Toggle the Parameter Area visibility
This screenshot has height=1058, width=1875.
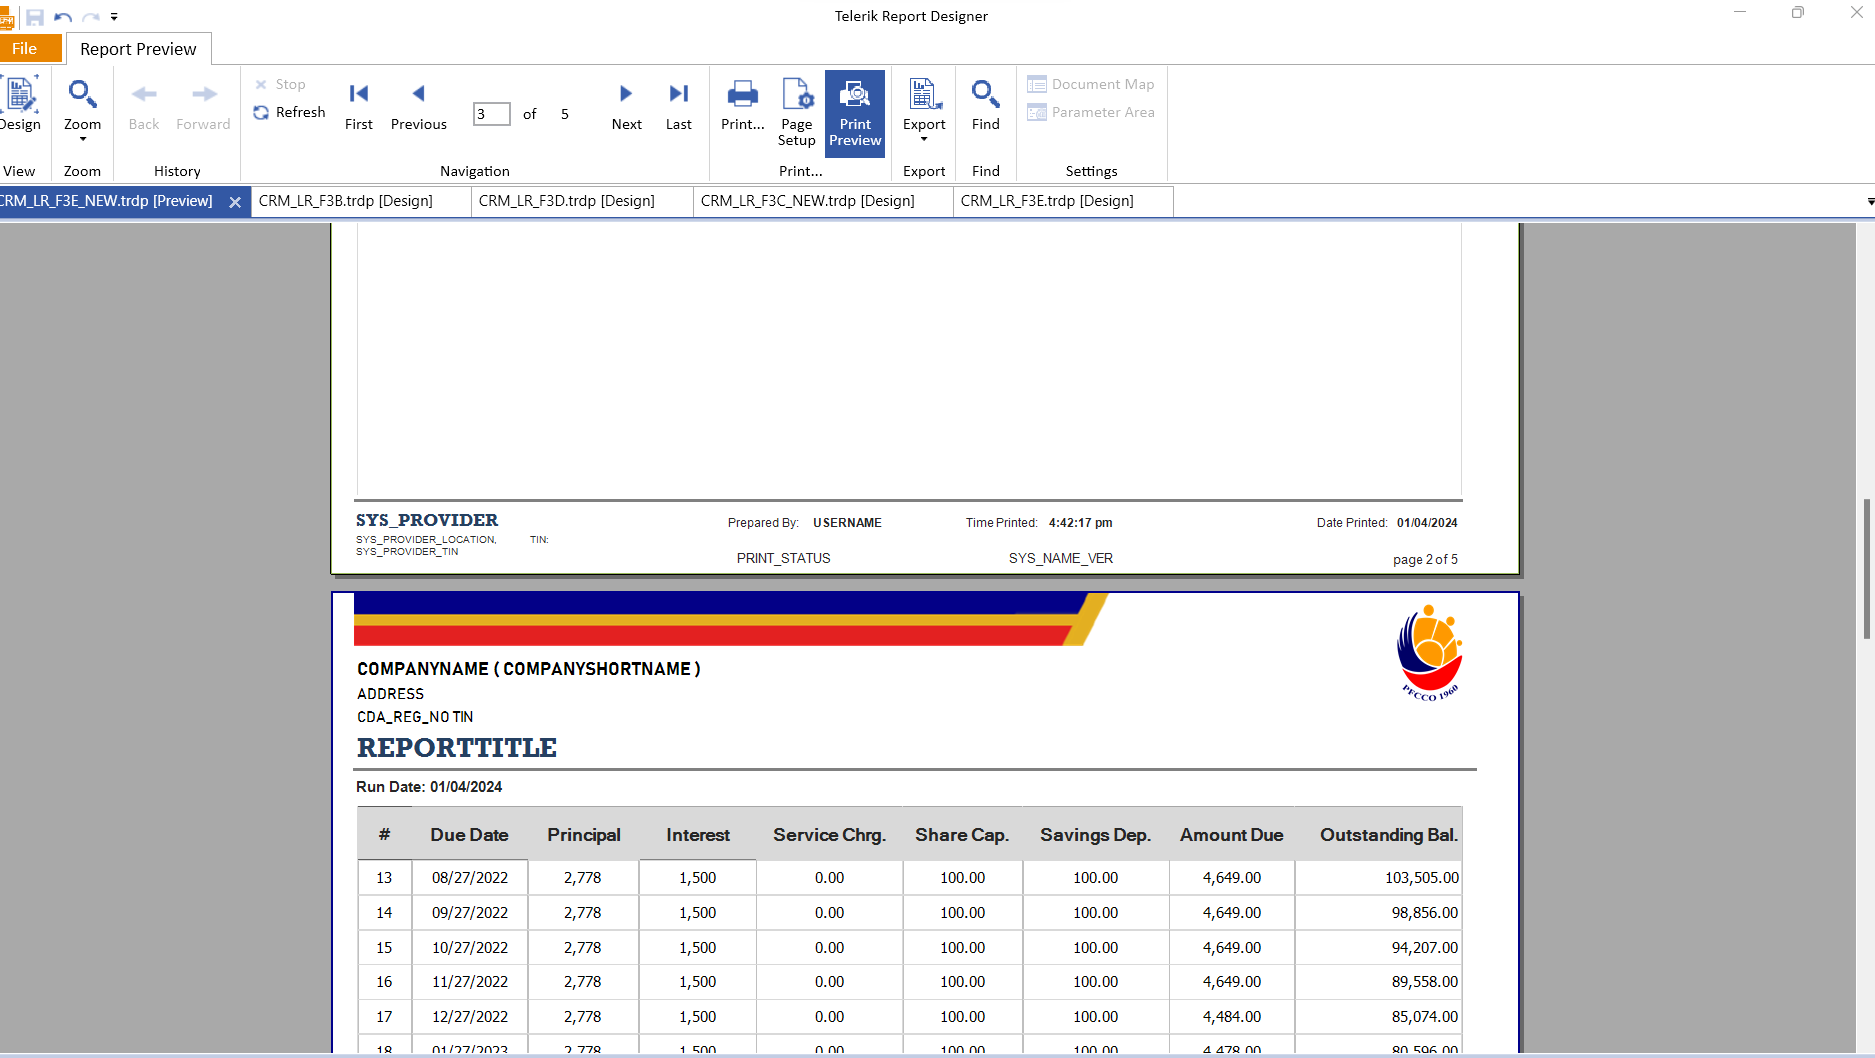point(1091,112)
